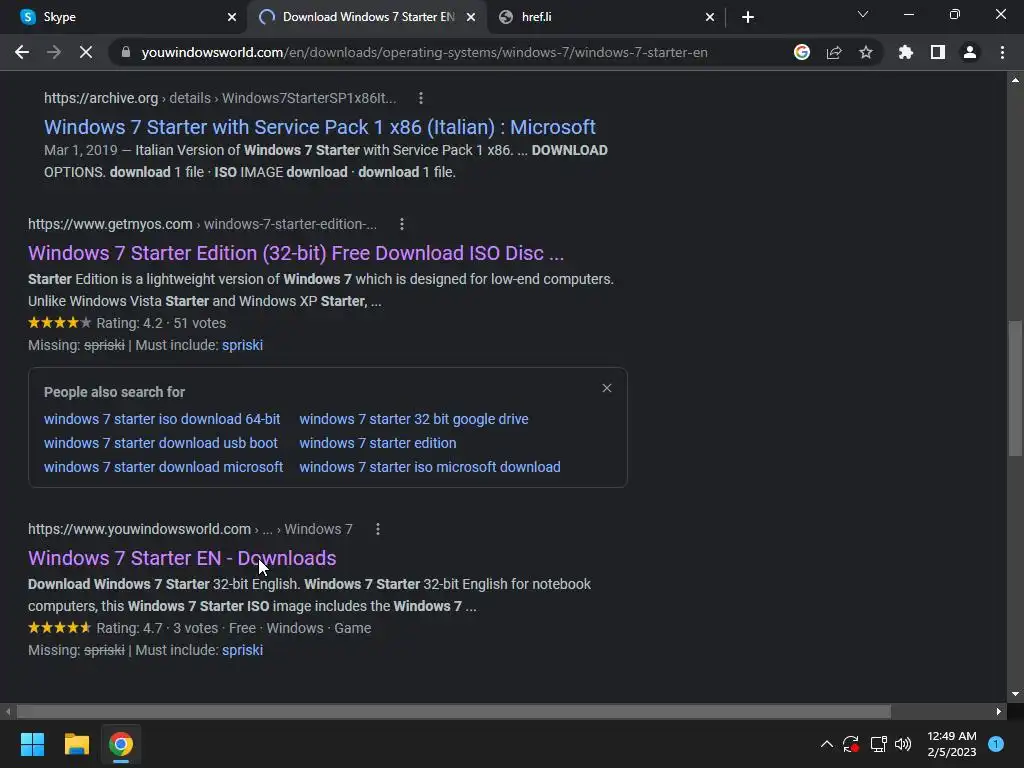This screenshot has height=768, width=1024.
Task: Search windows 7 starter iso microsoft download
Action: coord(430,467)
